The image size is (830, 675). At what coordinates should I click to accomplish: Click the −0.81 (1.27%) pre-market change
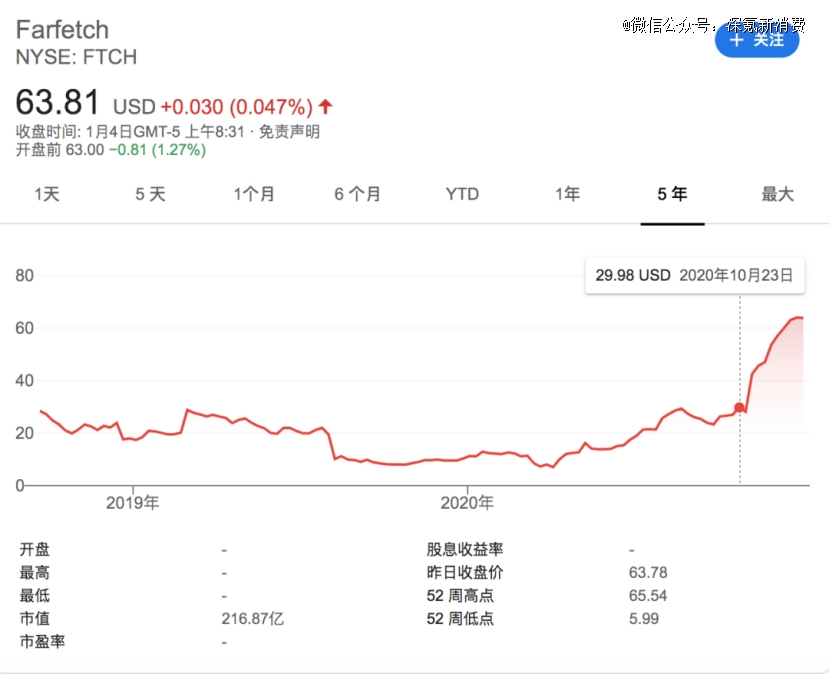point(157,150)
